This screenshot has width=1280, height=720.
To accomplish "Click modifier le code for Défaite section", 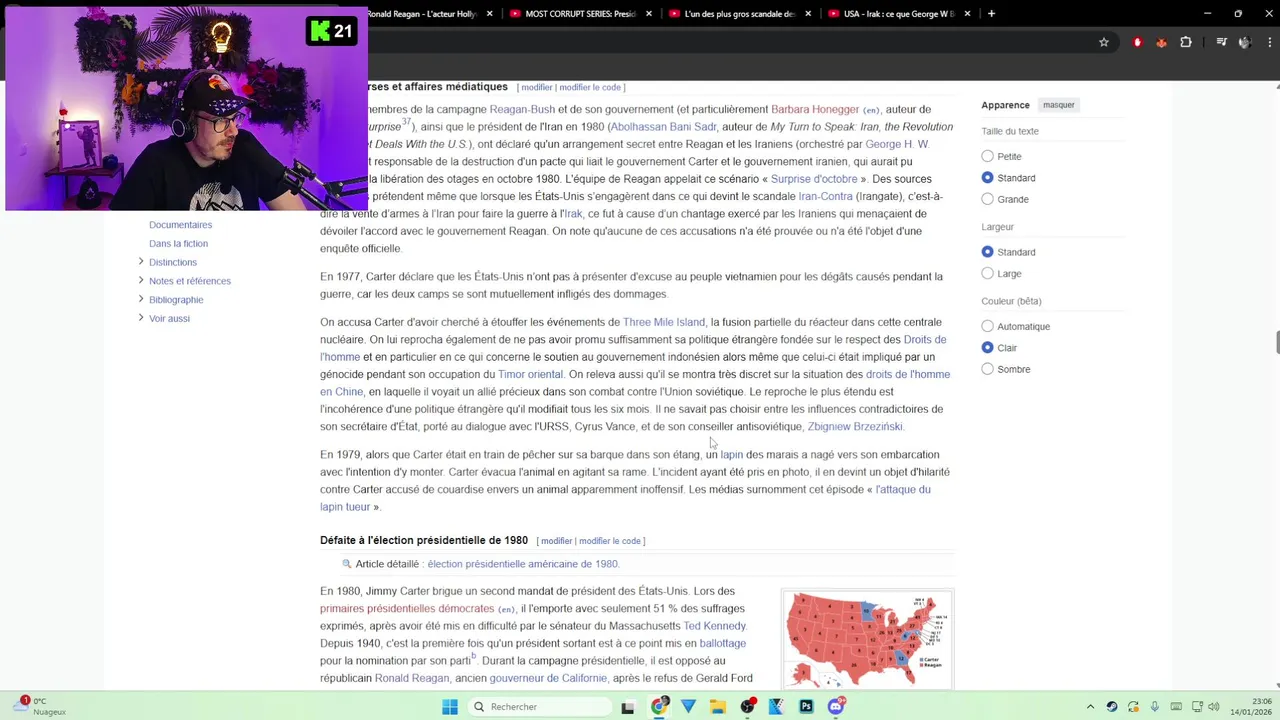I will [610, 541].
